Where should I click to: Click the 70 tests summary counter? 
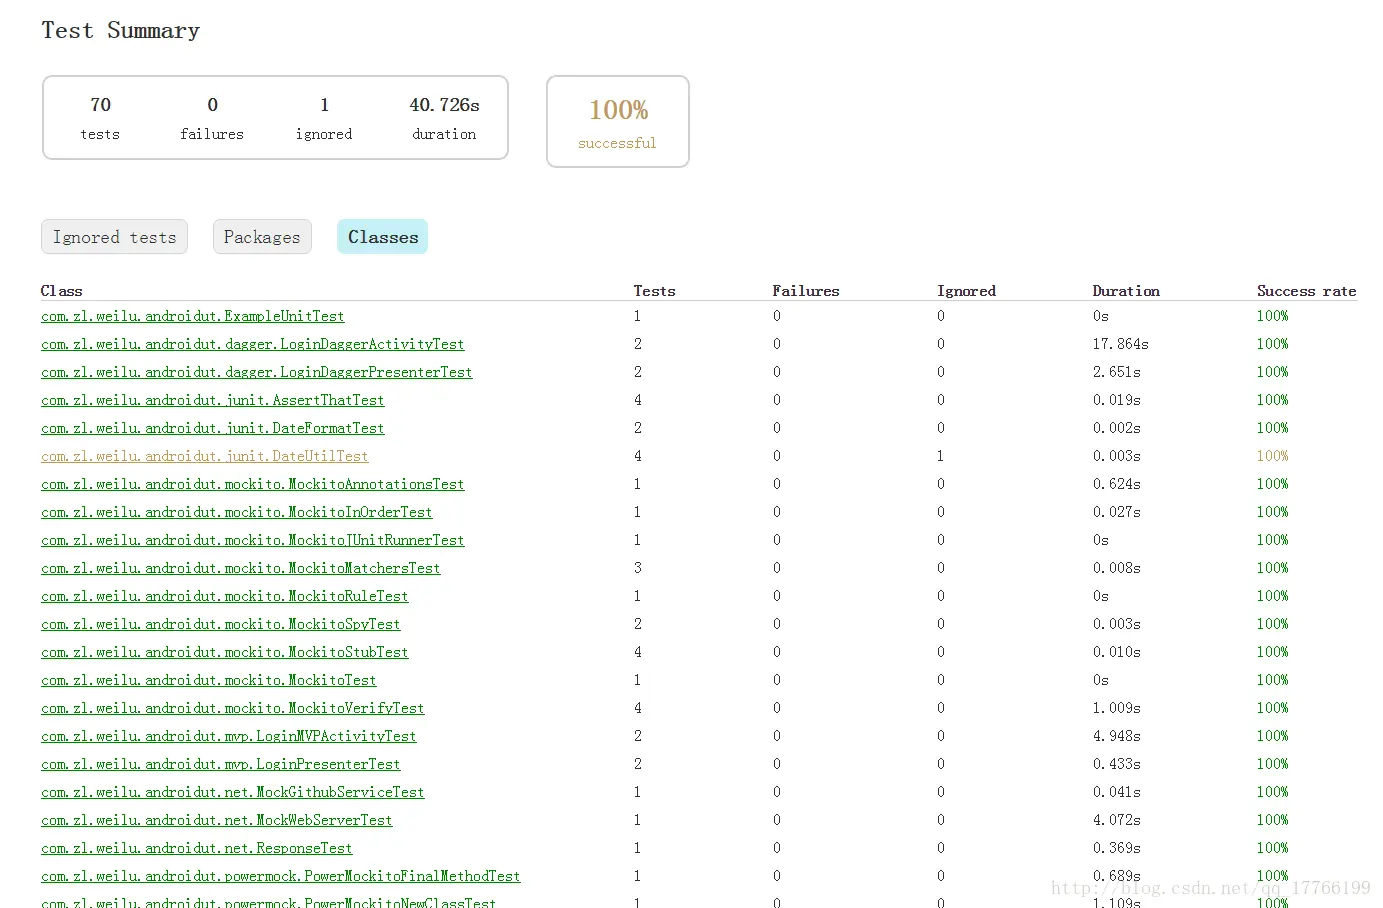pos(100,118)
